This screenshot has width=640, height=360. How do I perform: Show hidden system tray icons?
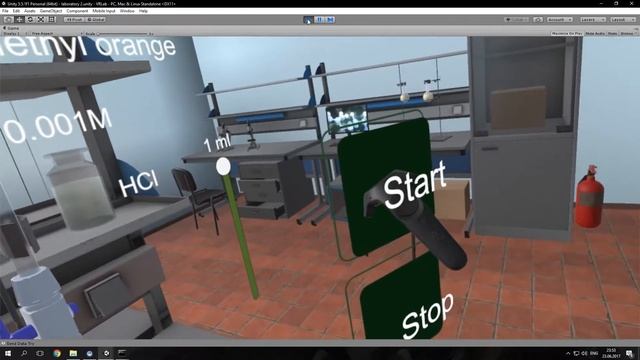(x=568, y=353)
